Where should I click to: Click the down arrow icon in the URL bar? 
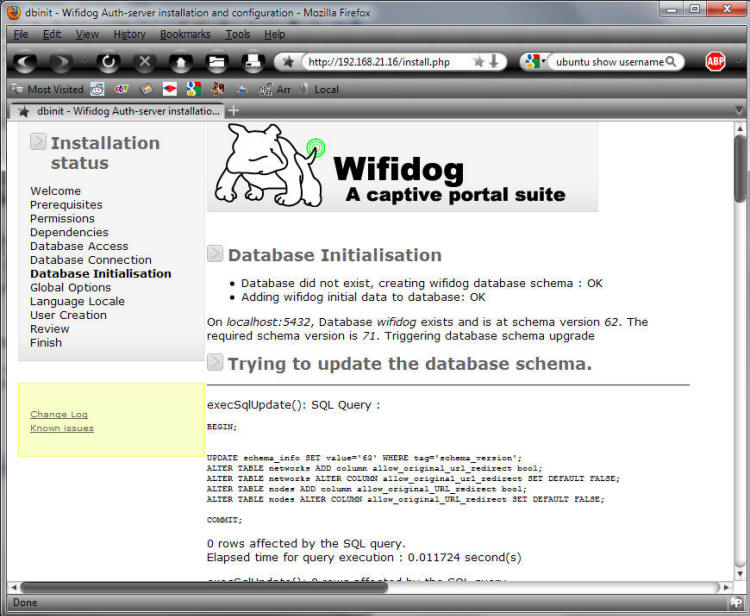[x=494, y=61]
